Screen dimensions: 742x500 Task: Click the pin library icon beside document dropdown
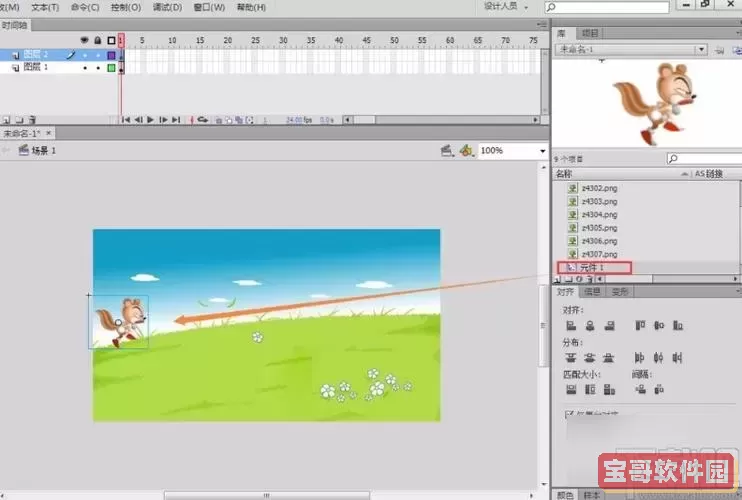tap(719, 50)
